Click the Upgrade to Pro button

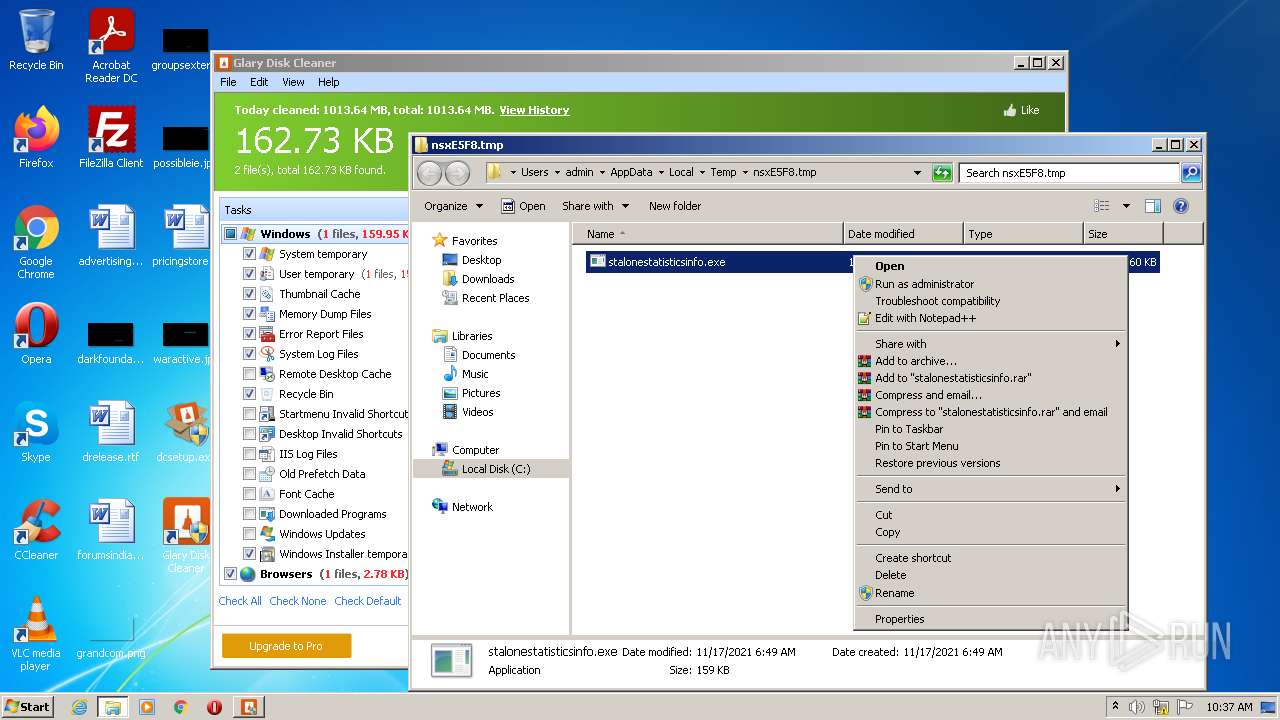[x=286, y=646]
